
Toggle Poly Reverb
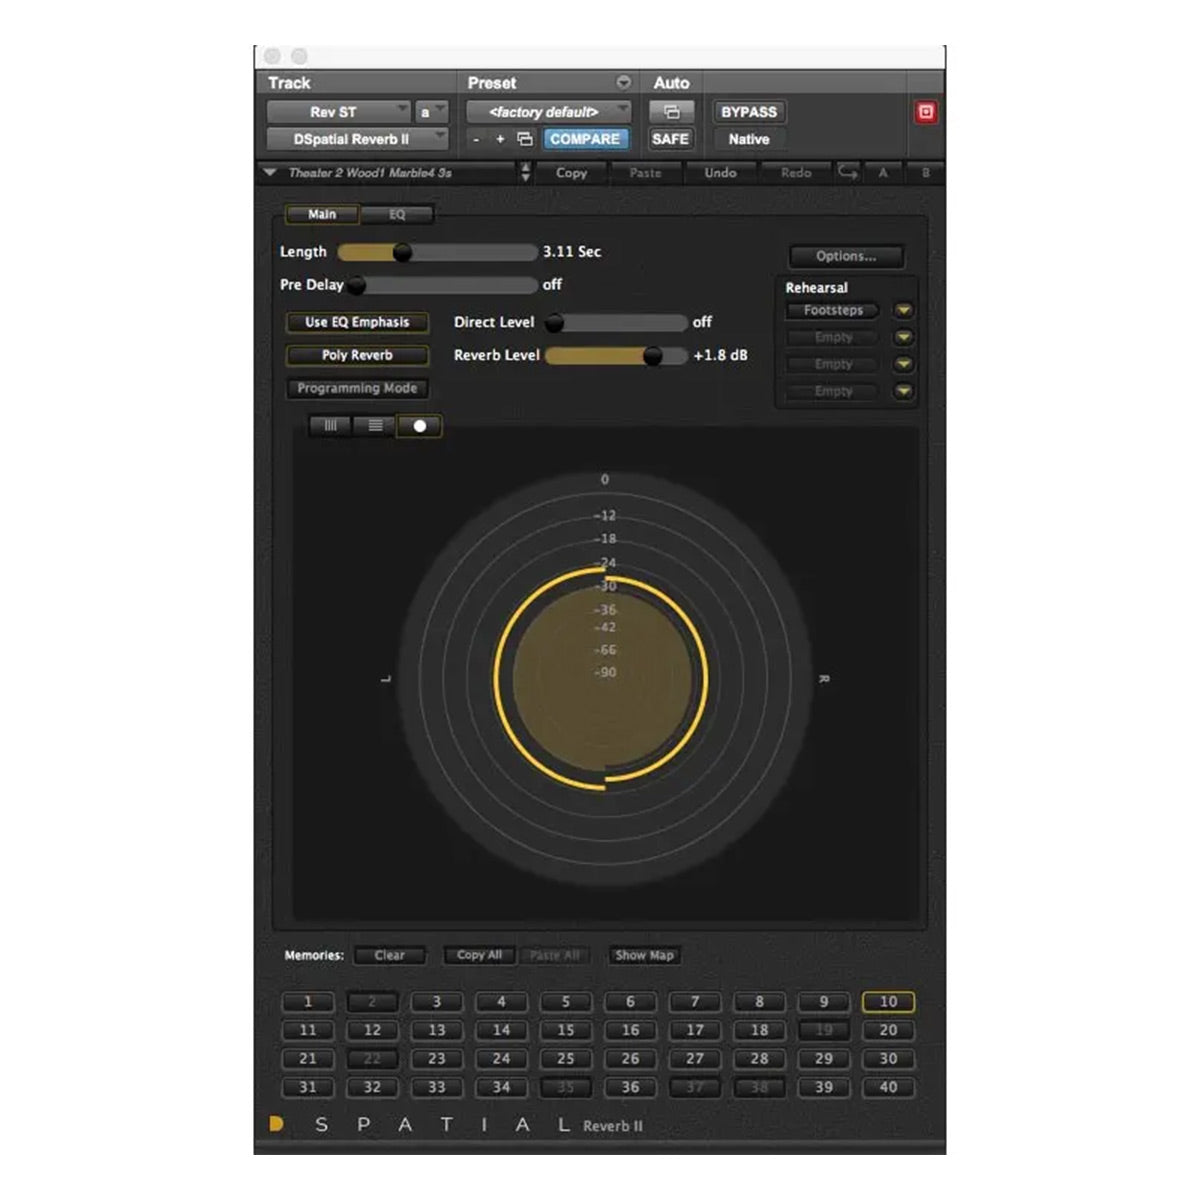tap(357, 355)
